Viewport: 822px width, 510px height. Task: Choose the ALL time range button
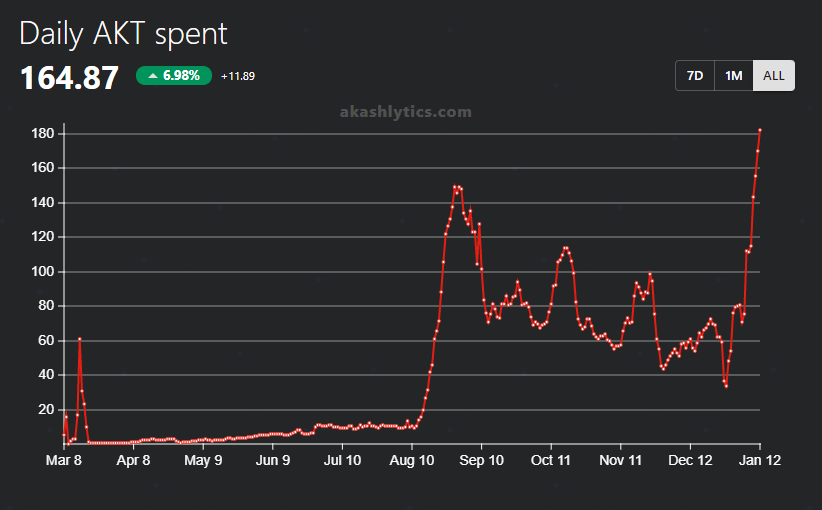pyautogui.click(x=774, y=76)
